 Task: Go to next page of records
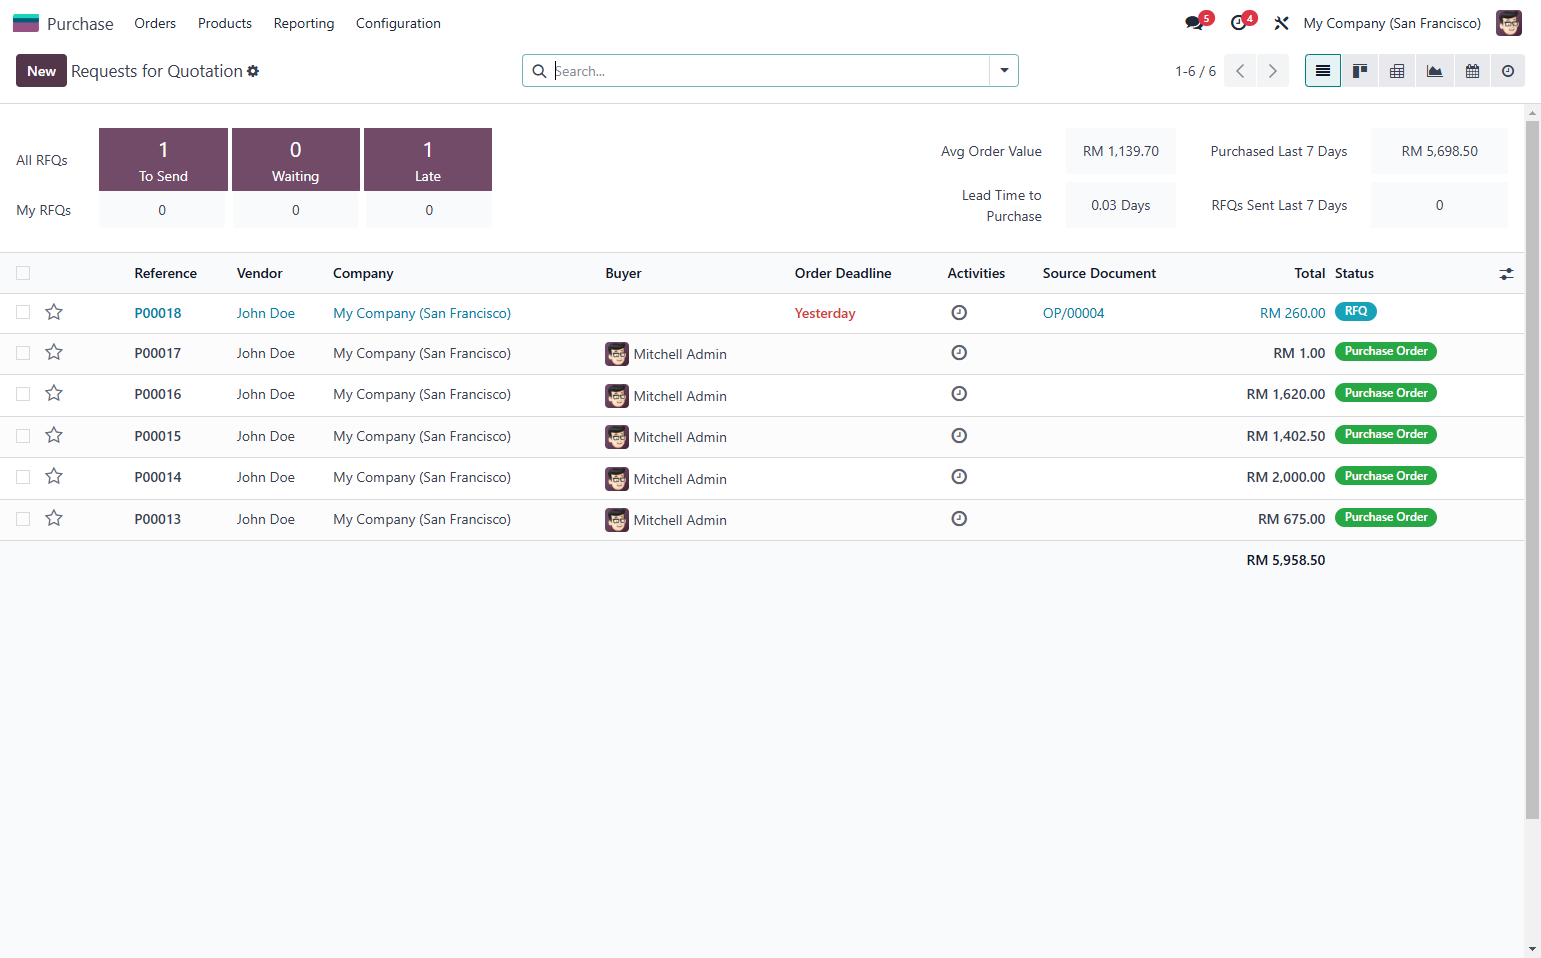1273,71
